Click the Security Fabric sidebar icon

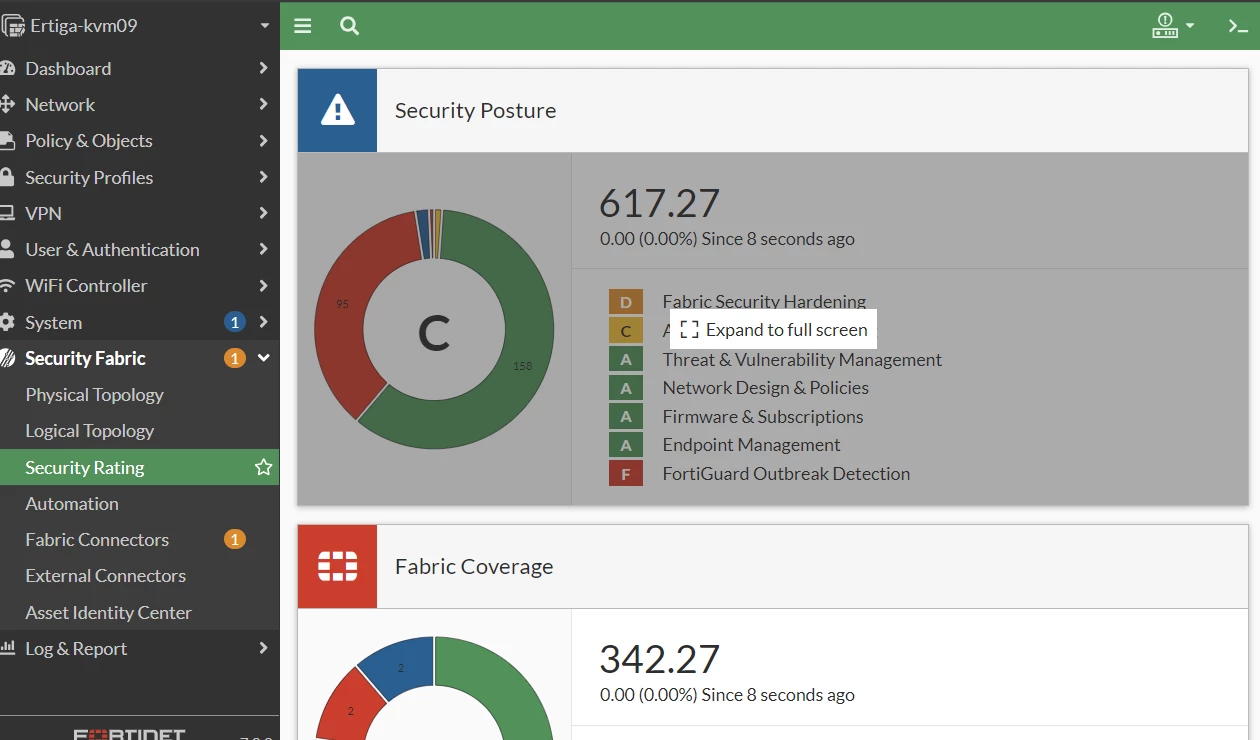point(7,358)
